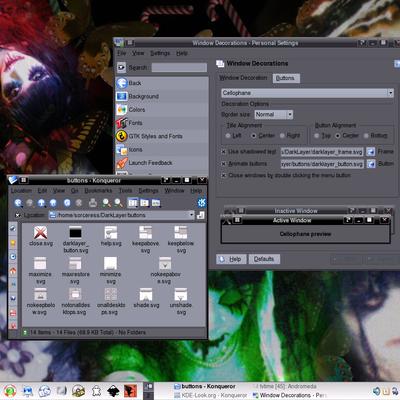The height and width of the screenshot is (400, 400).
Task: Click the volume speaker icon in the system tray
Action: pos(377,391)
